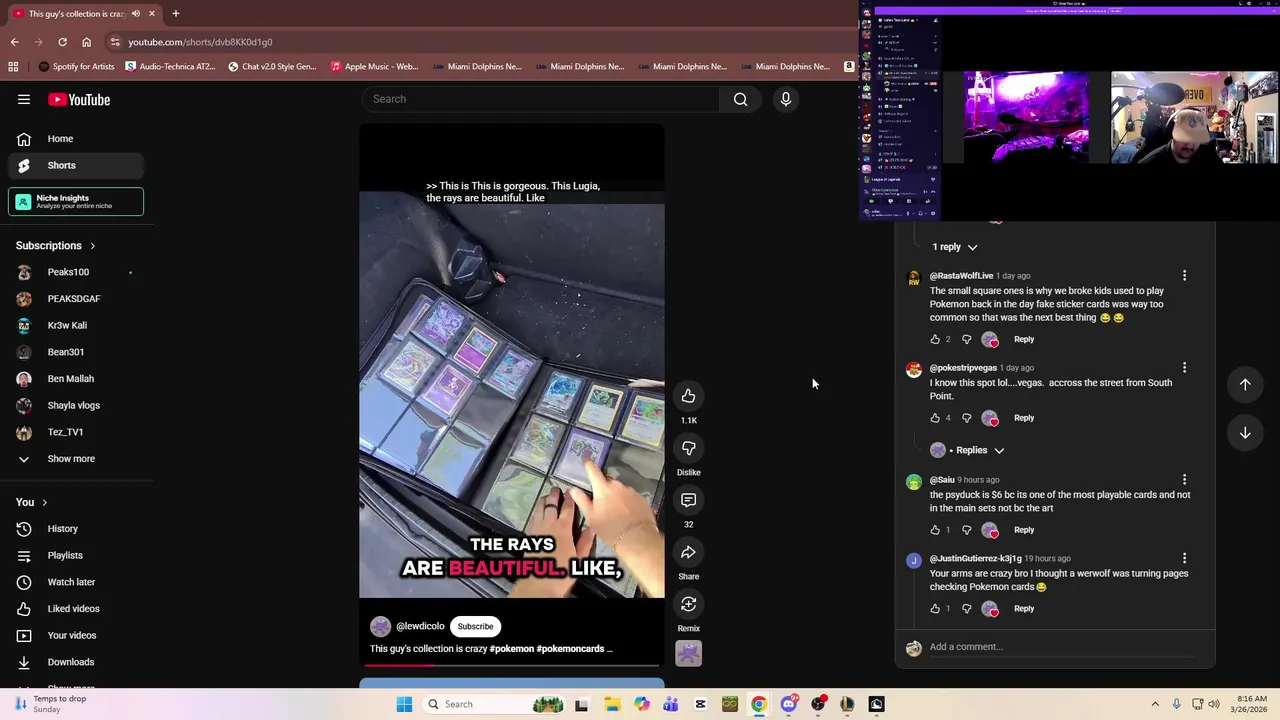Open History in the sidebar

pos(76,529)
